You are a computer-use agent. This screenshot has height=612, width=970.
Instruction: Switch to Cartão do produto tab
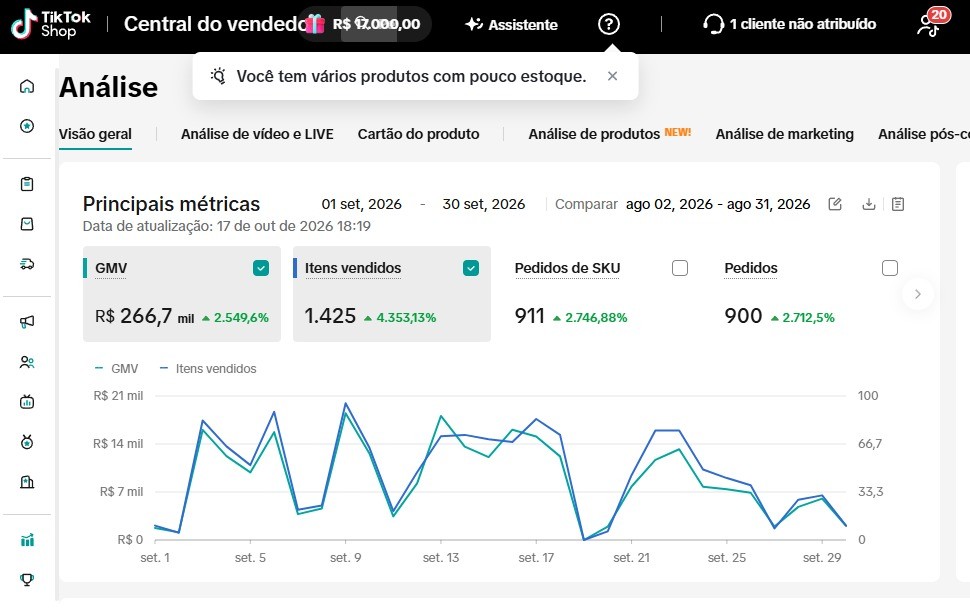tap(418, 134)
